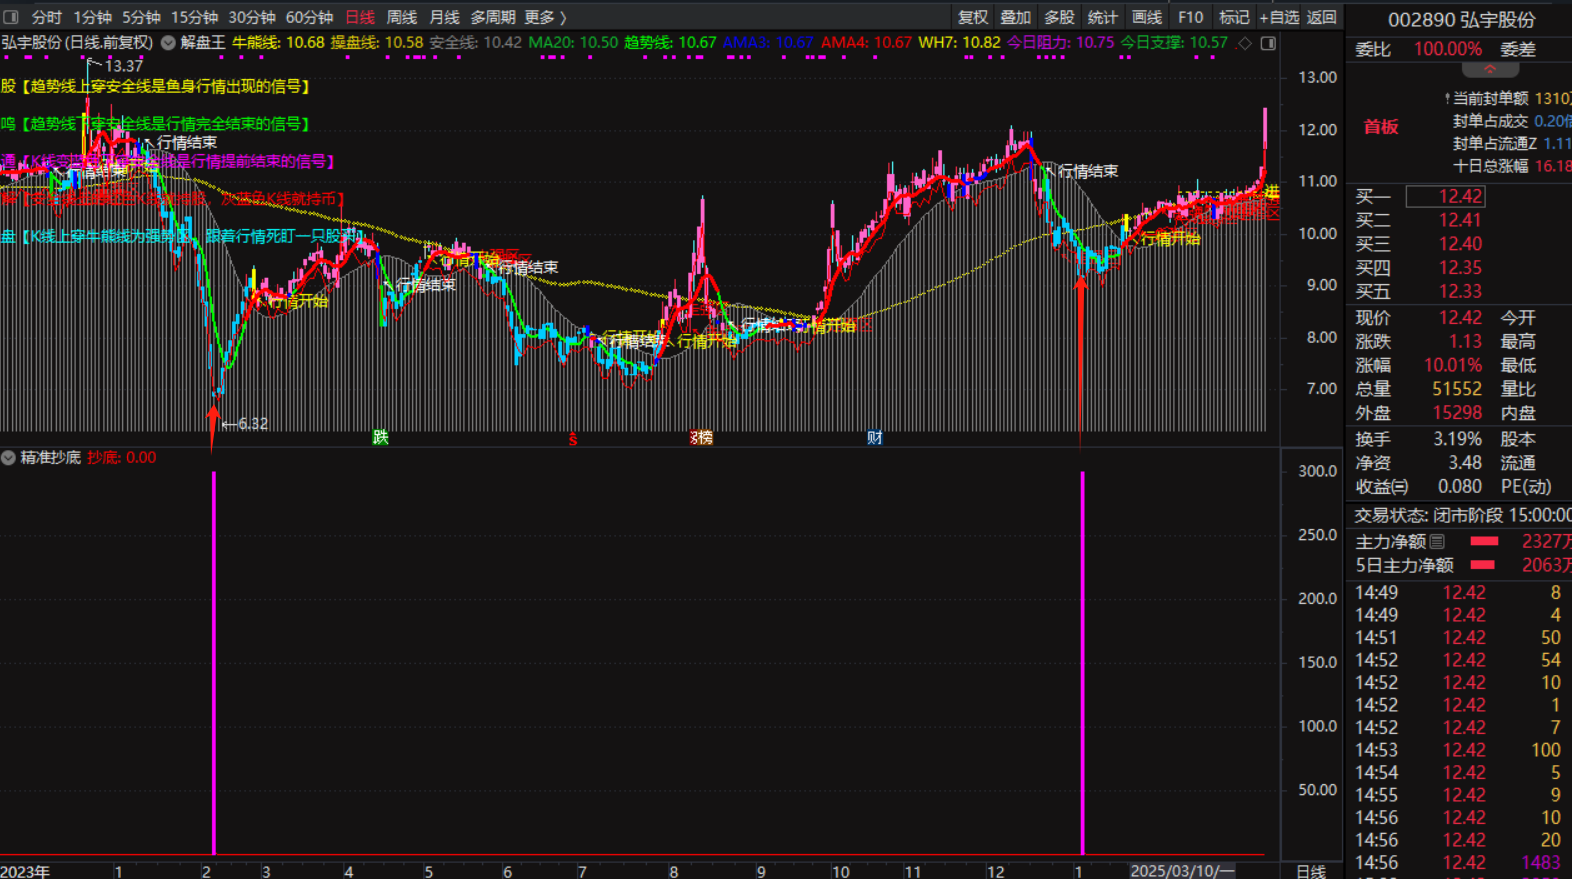Select the 15分钟 period tab
Viewport: 1572px width, 879px height.
click(194, 17)
